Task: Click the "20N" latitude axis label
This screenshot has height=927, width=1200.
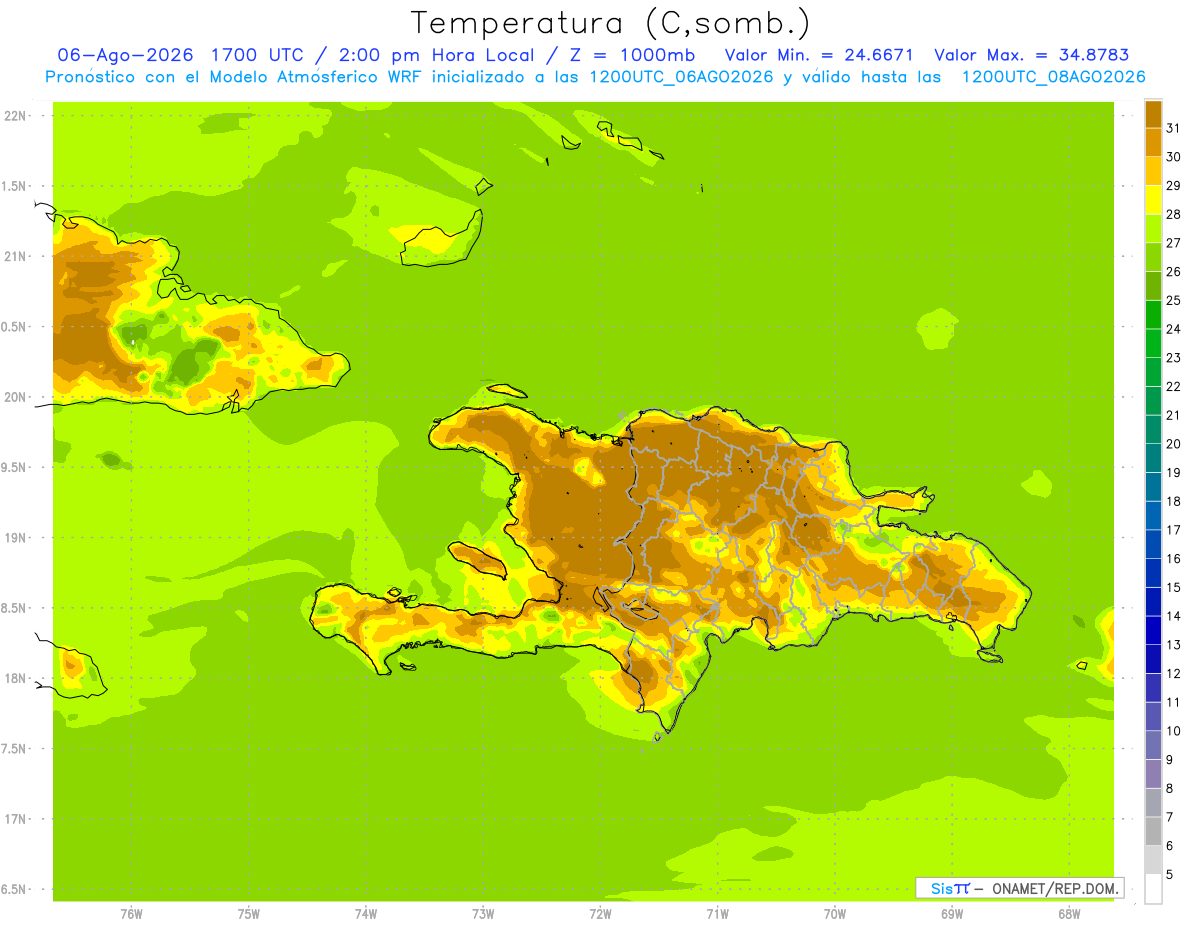Action: coord(15,398)
